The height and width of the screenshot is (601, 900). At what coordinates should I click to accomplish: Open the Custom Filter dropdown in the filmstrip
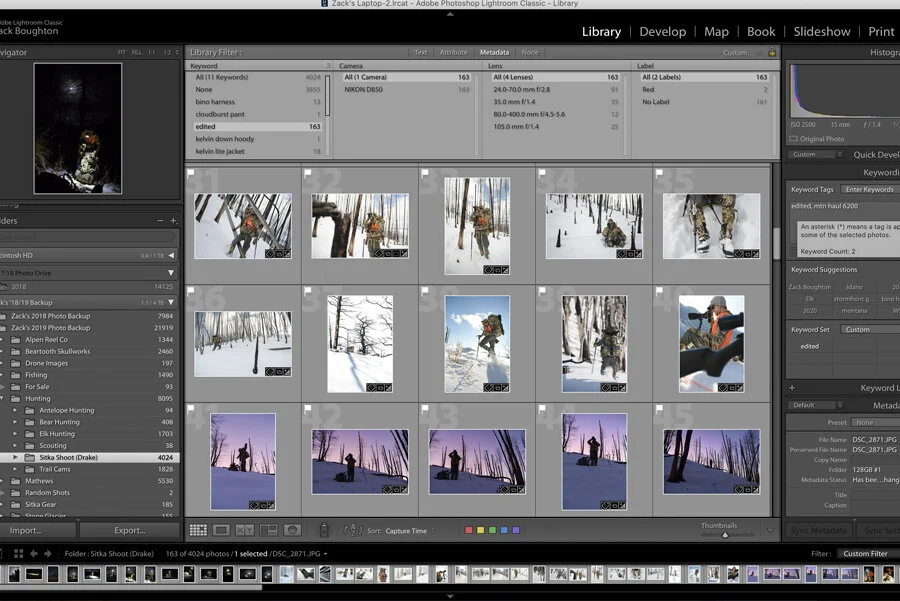[x=865, y=553]
